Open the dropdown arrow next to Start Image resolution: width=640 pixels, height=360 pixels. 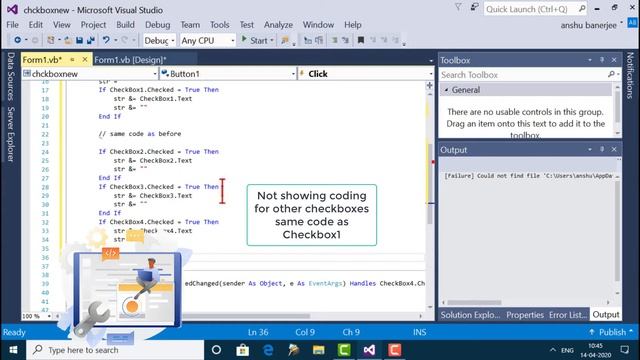(x=272, y=40)
